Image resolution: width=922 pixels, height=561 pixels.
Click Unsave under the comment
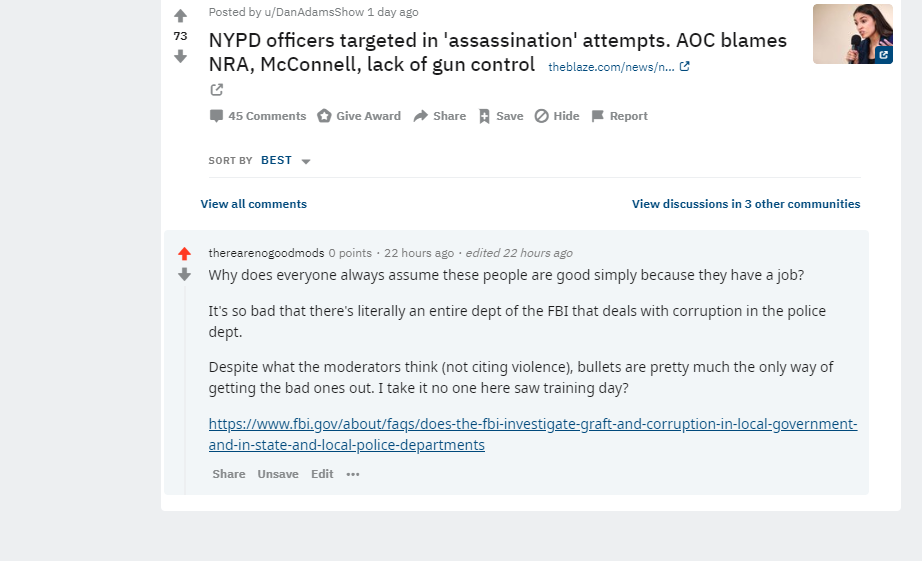(278, 474)
